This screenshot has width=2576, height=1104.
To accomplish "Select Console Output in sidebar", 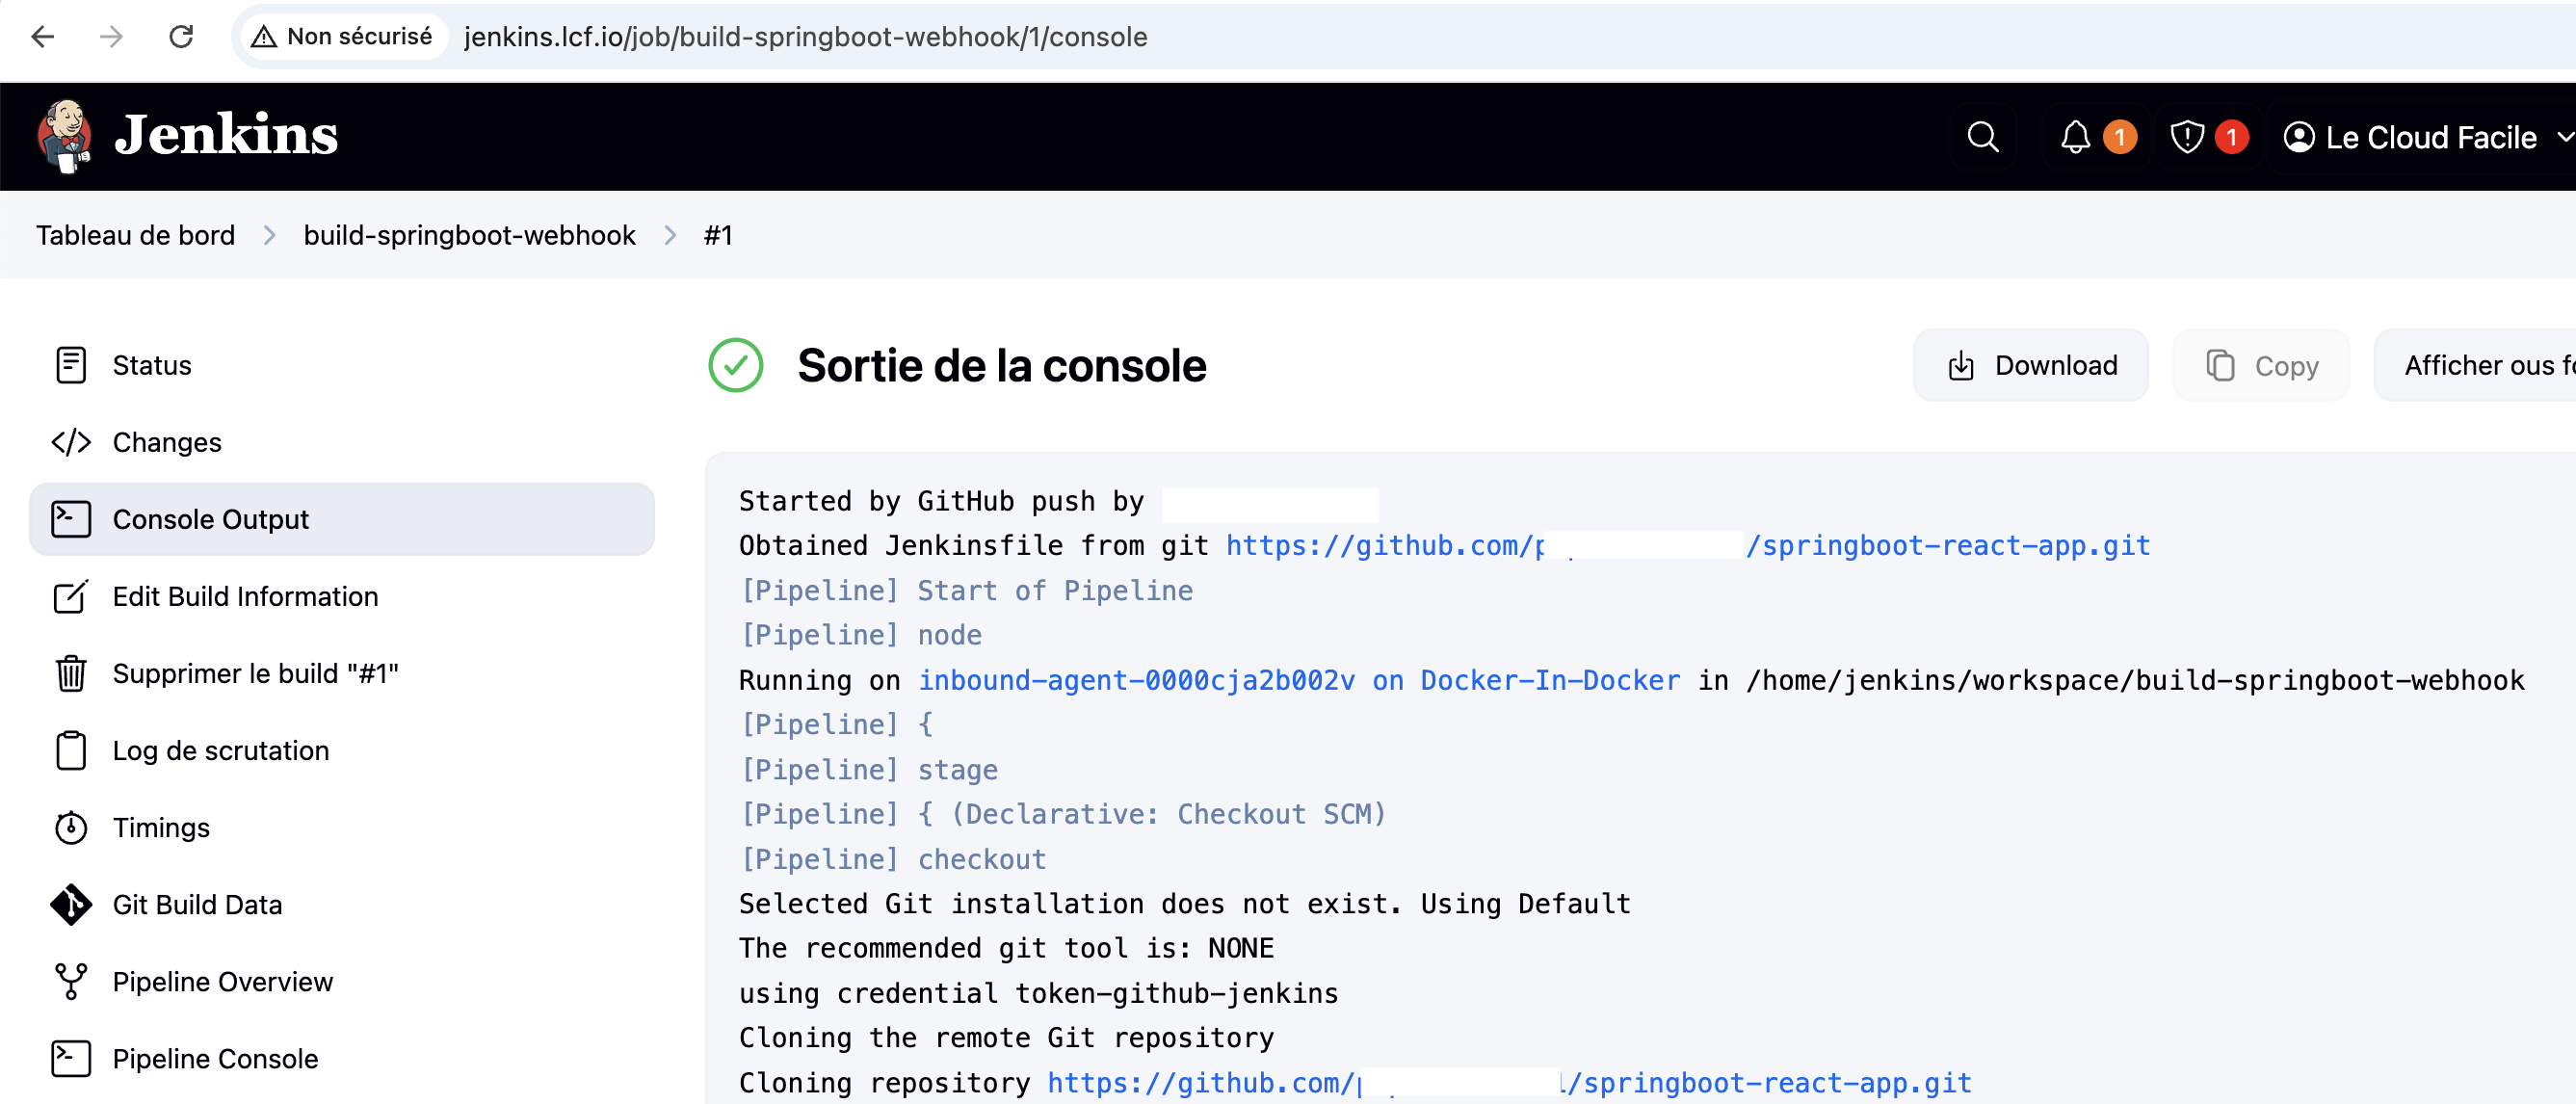I will 210,519.
